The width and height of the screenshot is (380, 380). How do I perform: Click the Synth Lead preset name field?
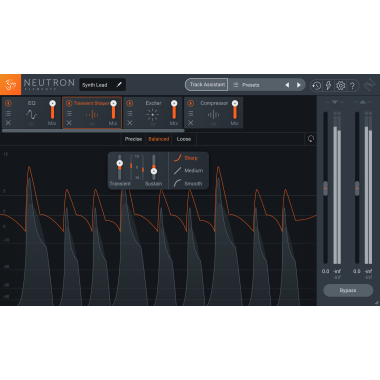(102, 85)
